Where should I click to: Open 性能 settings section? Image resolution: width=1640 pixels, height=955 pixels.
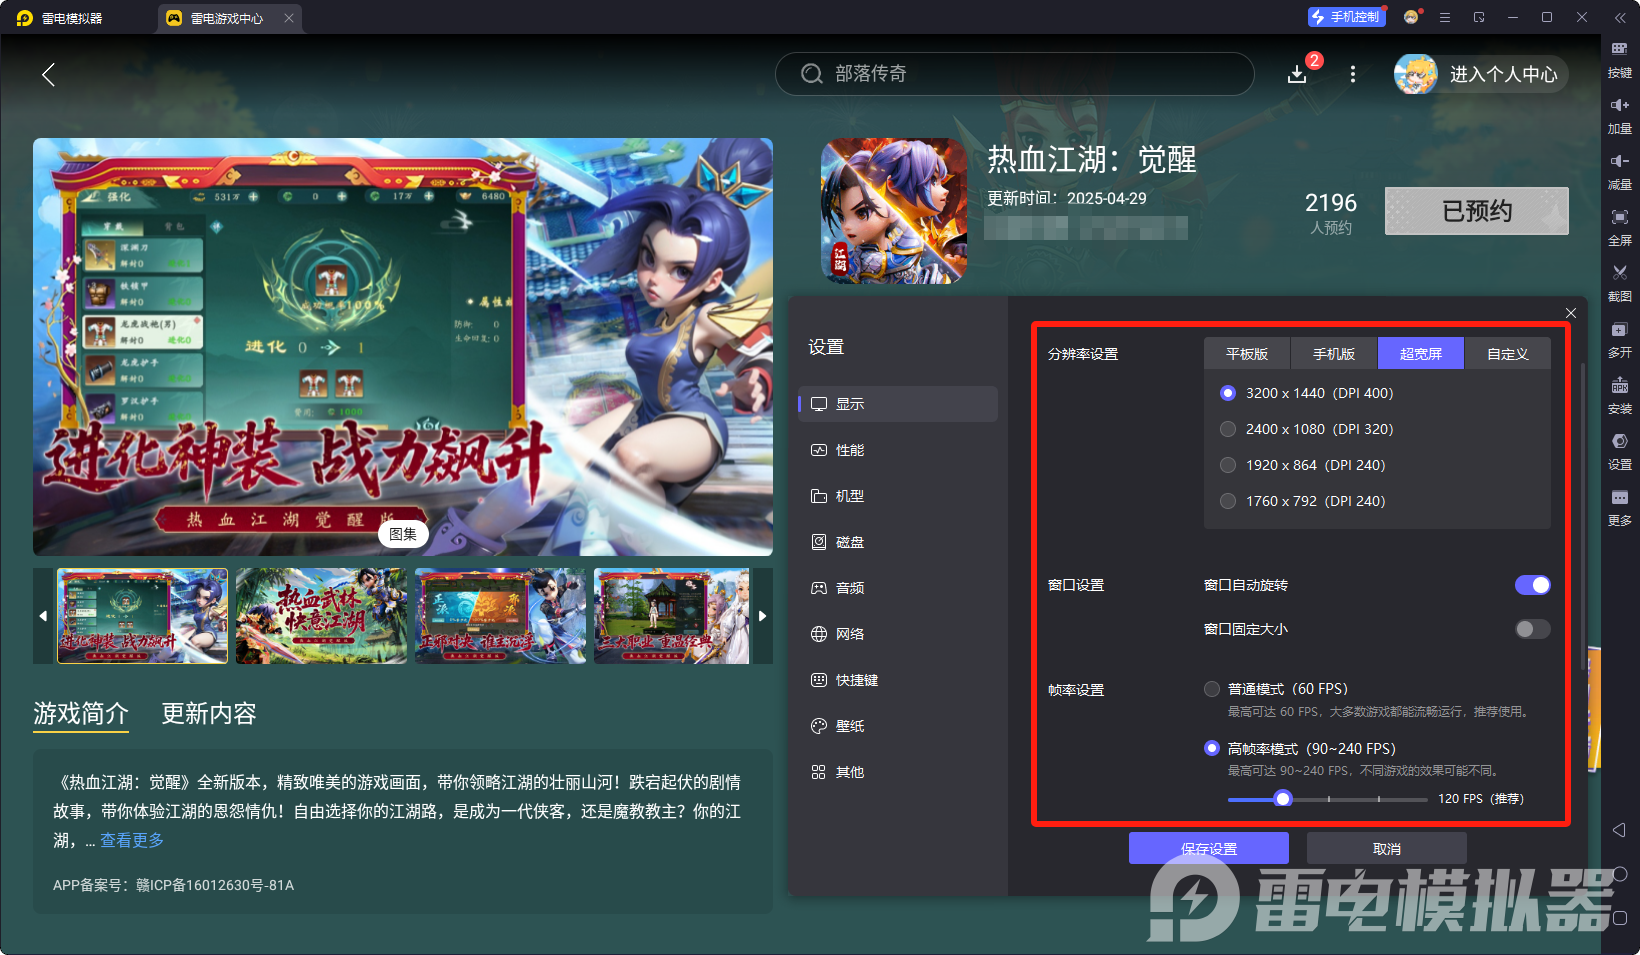(x=898, y=450)
